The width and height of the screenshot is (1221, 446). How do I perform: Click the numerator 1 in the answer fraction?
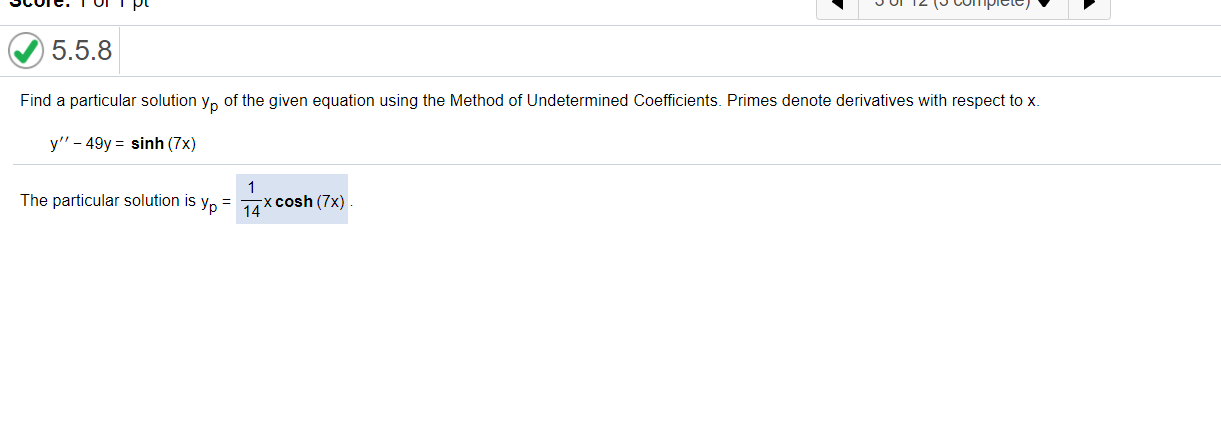252,187
